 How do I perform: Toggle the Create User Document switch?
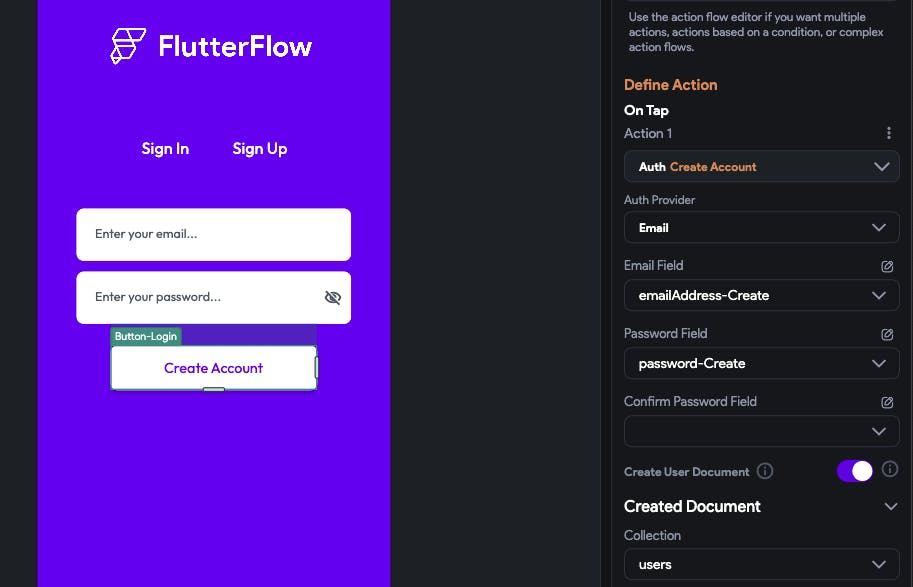click(x=855, y=471)
